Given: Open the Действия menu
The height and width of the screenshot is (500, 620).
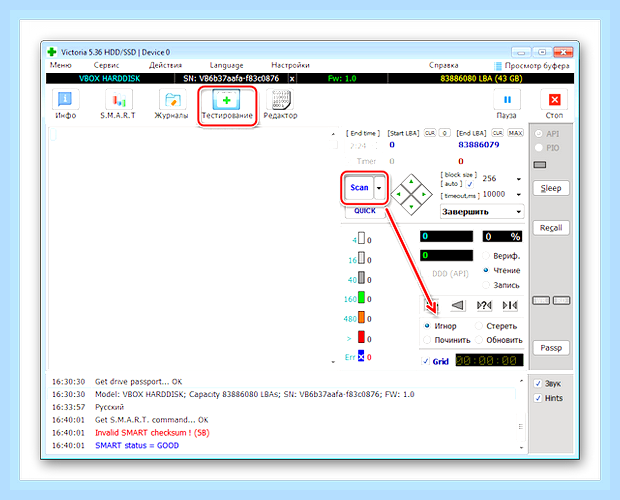Looking at the screenshot, I should point(165,65).
